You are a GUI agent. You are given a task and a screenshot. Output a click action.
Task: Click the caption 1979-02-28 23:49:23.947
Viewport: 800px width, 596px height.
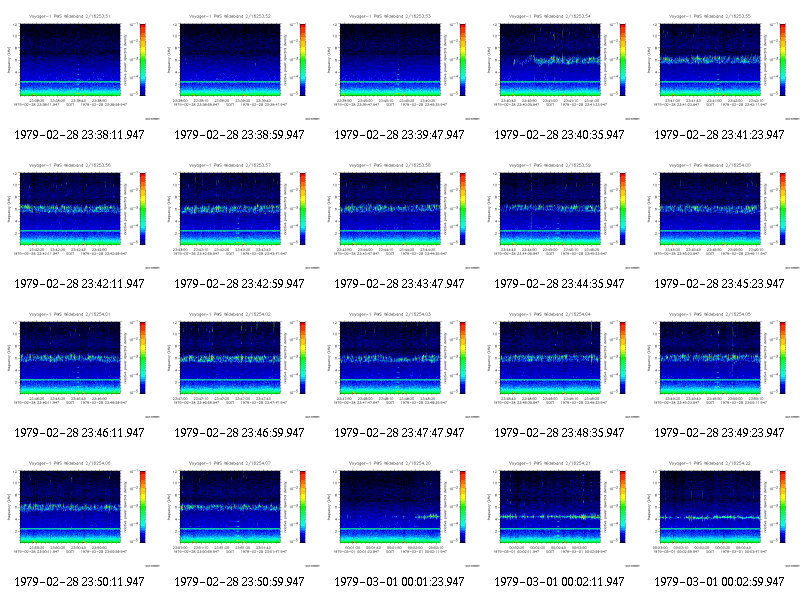coord(719,433)
